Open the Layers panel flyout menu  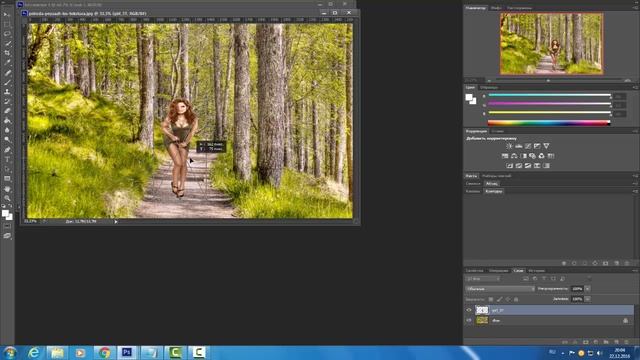pyautogui.click(x=635, y=271)
